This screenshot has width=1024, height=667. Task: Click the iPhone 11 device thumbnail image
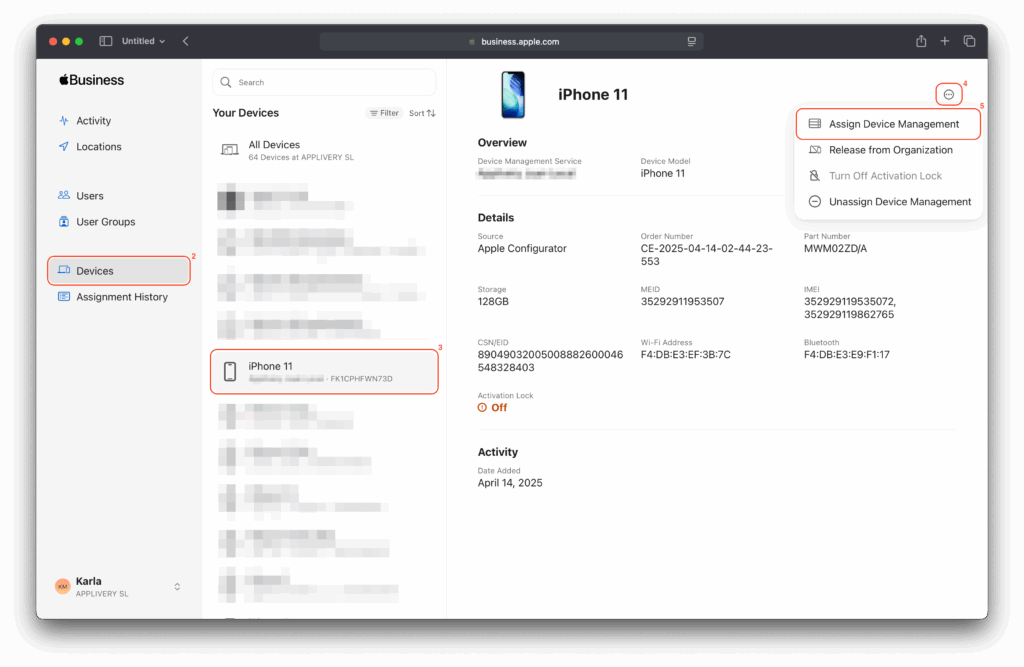(x=513, y=95)
